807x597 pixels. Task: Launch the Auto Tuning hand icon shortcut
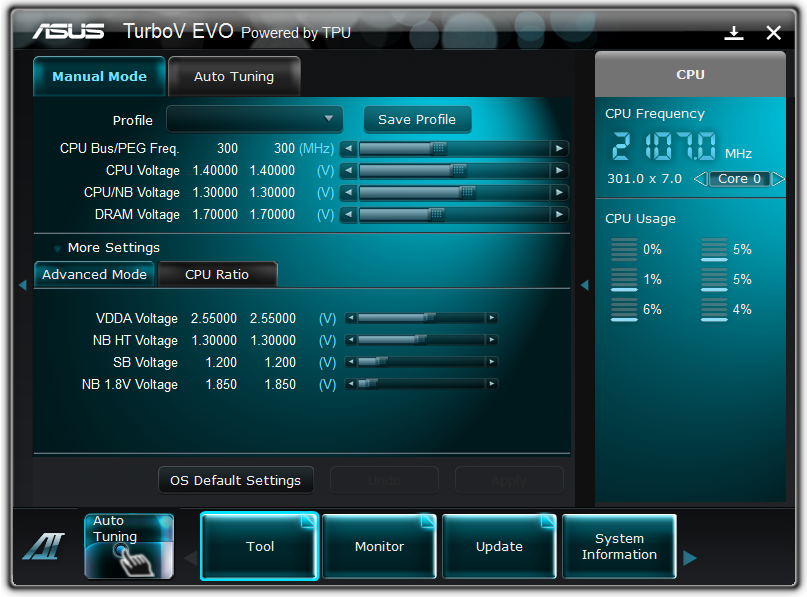[129, 546]
